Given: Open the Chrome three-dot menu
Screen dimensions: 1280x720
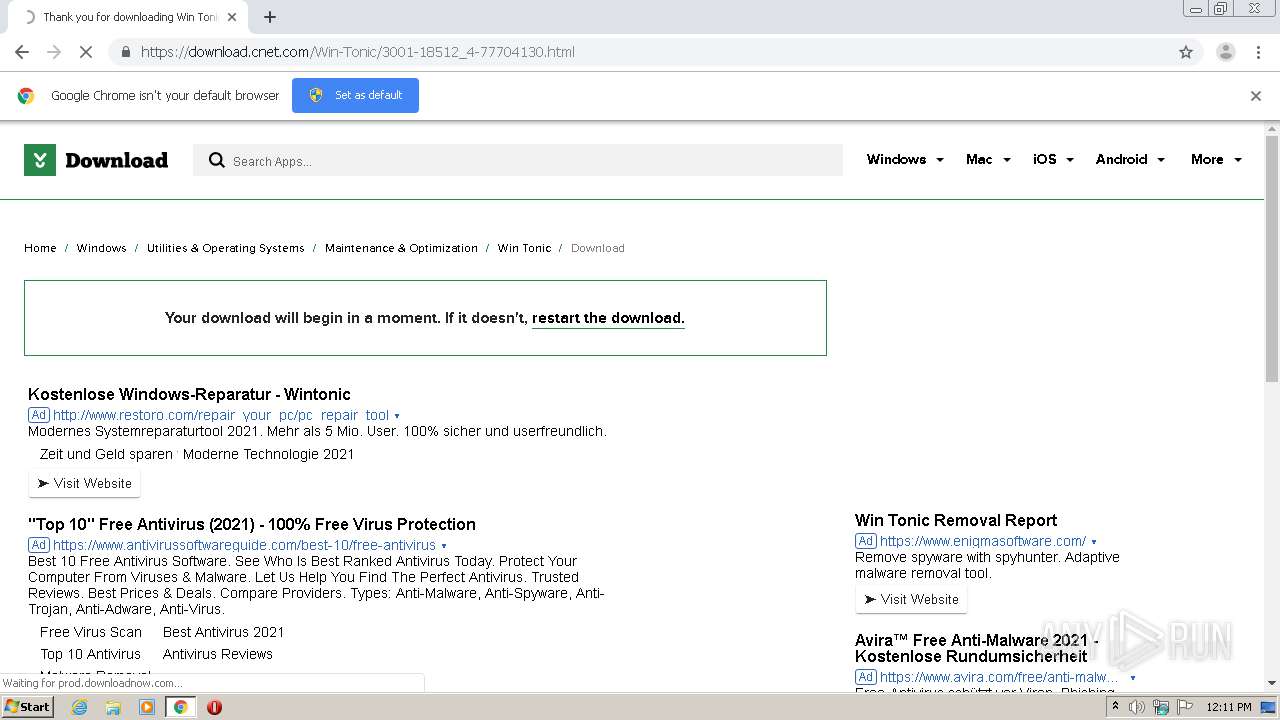Looking at the screenshot, I should click(1258, 52).
